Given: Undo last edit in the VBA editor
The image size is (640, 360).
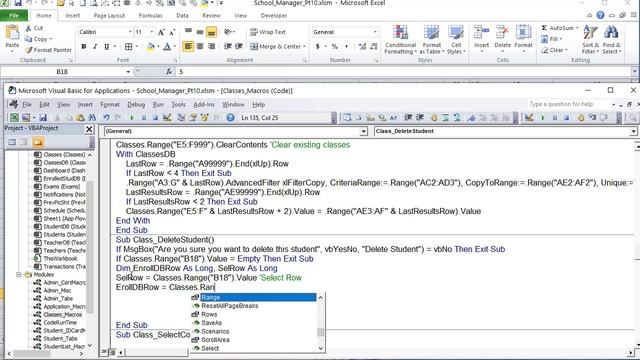Looking at the screenshot, I should pyautogui.click(x=106, y=118).
